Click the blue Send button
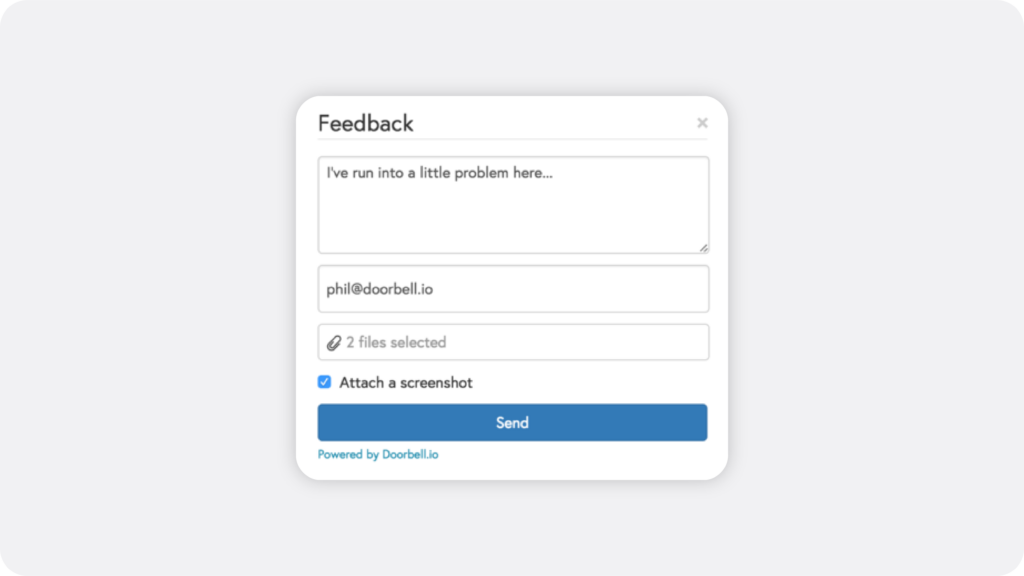 pos(512,423)
